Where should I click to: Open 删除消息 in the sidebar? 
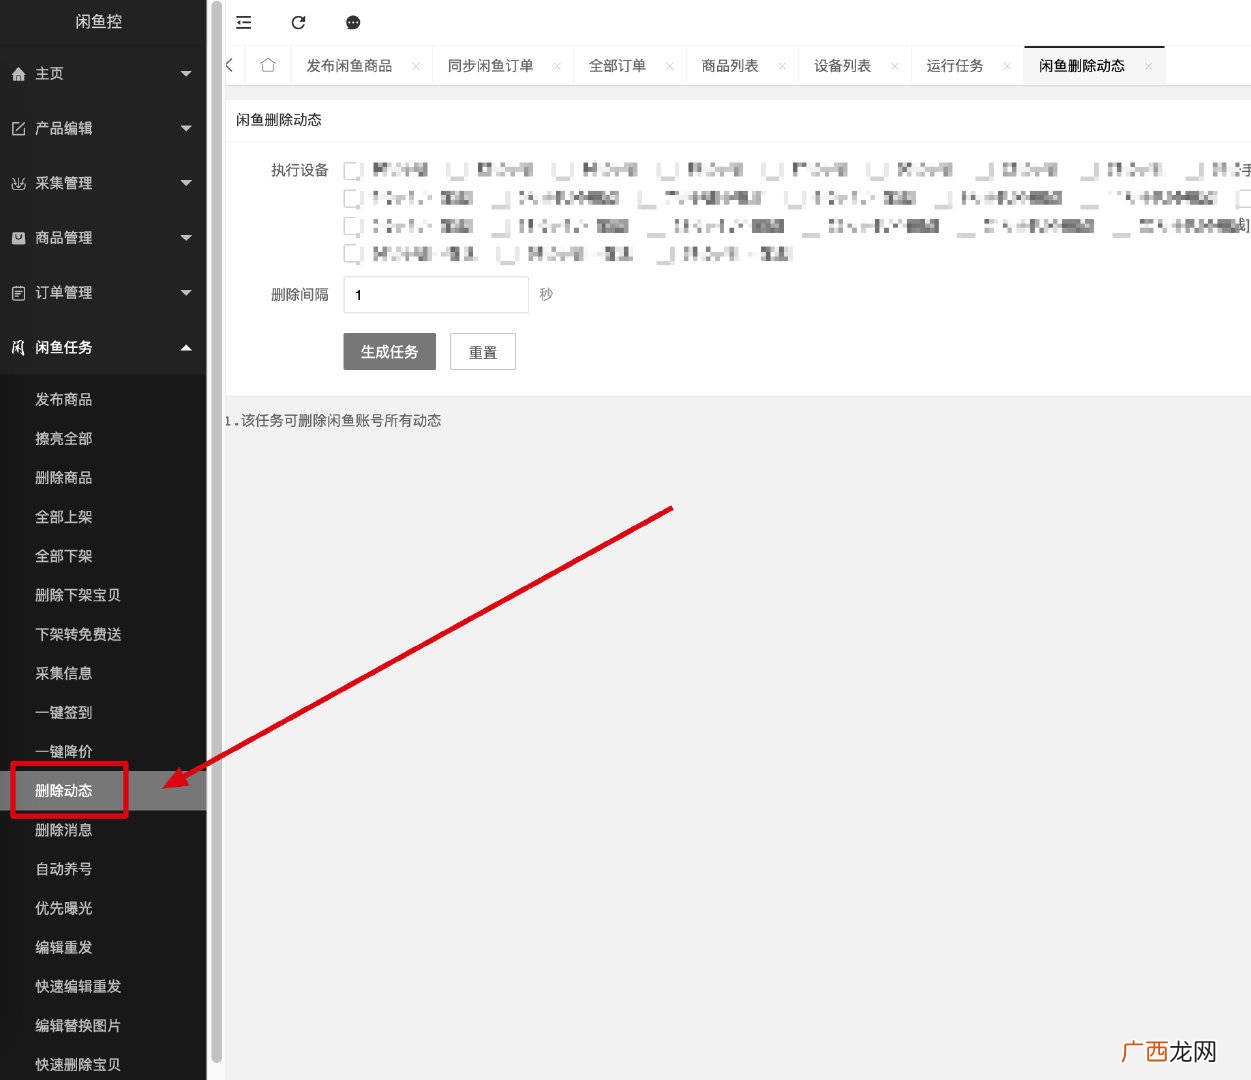(x=64, y=830)
